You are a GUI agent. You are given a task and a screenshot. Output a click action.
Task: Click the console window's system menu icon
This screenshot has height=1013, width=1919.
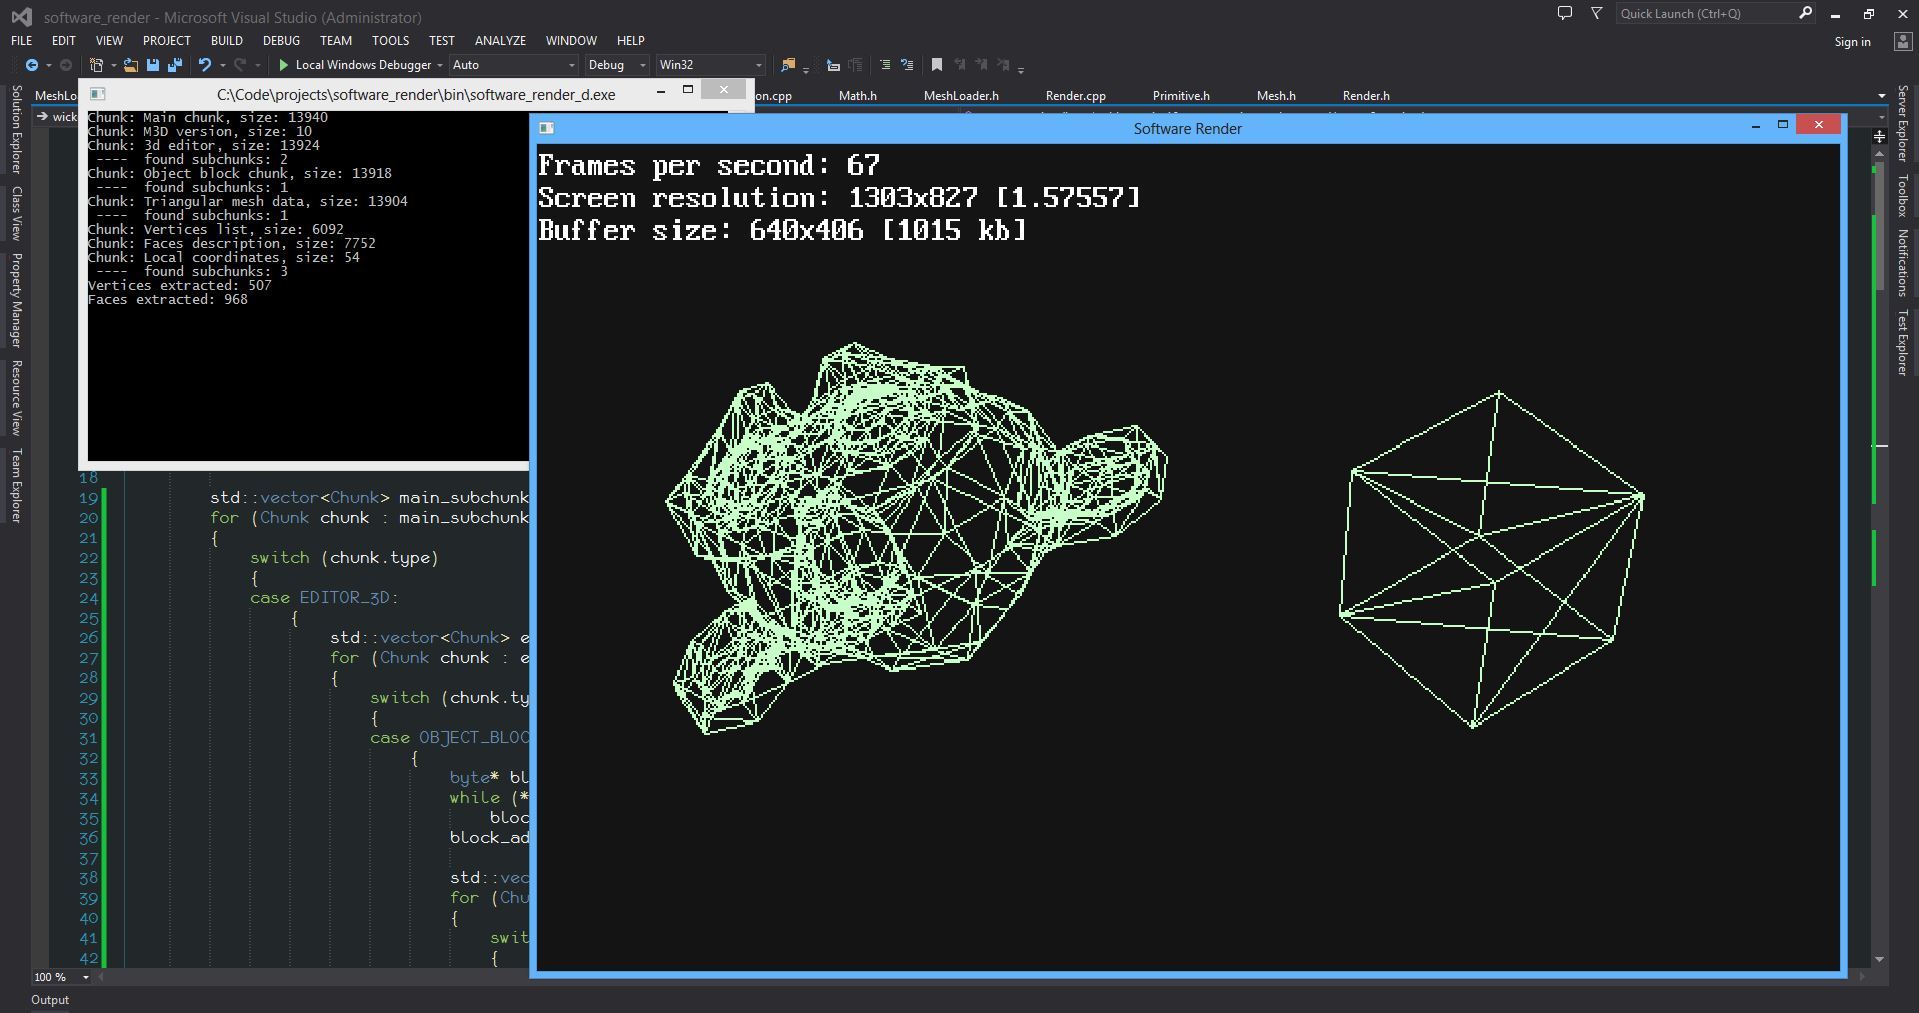click(97, 93)
